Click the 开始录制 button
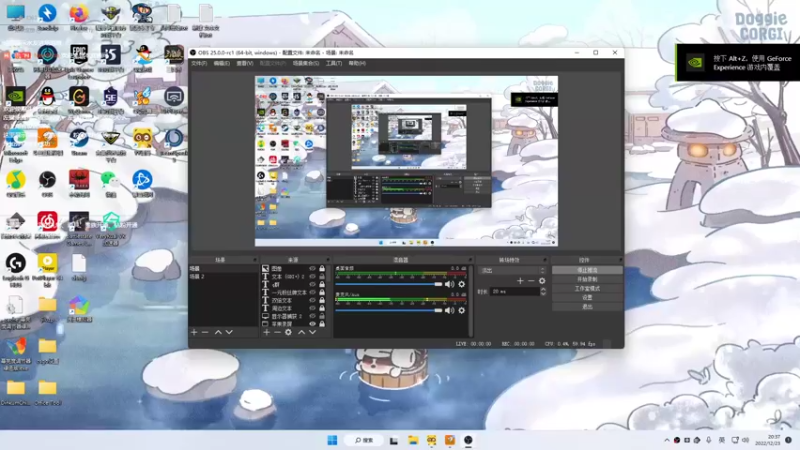 (x=587, y=279)
